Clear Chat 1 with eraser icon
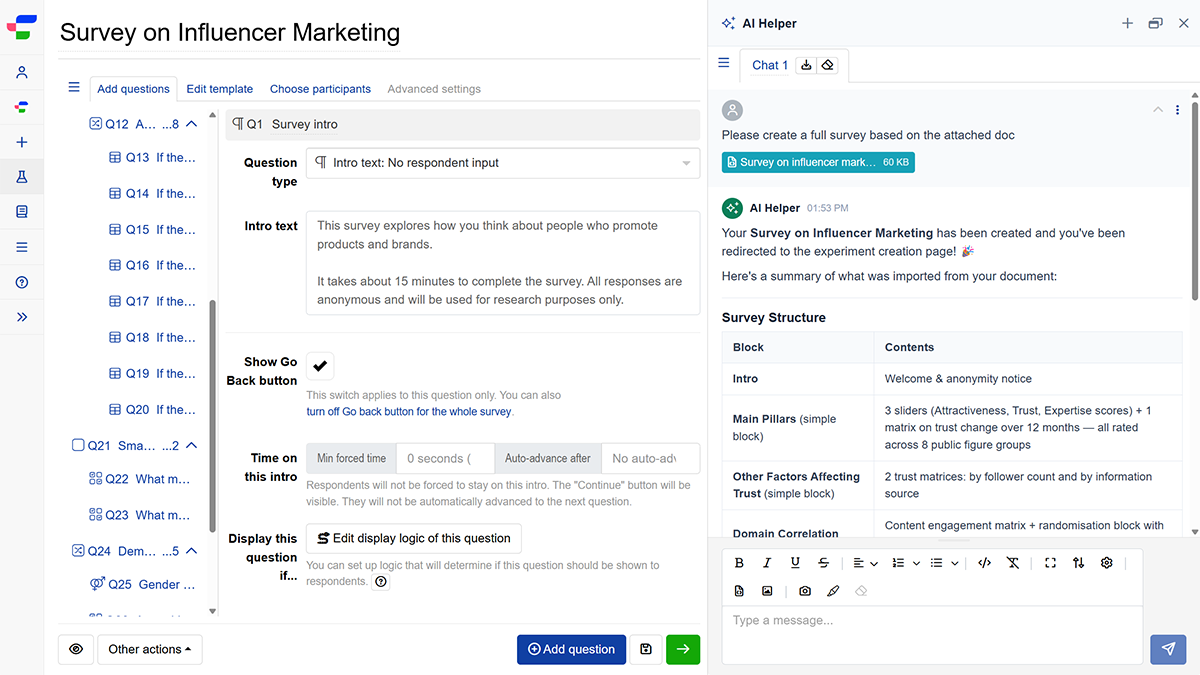1200x675 pixels. click(827, 65)
